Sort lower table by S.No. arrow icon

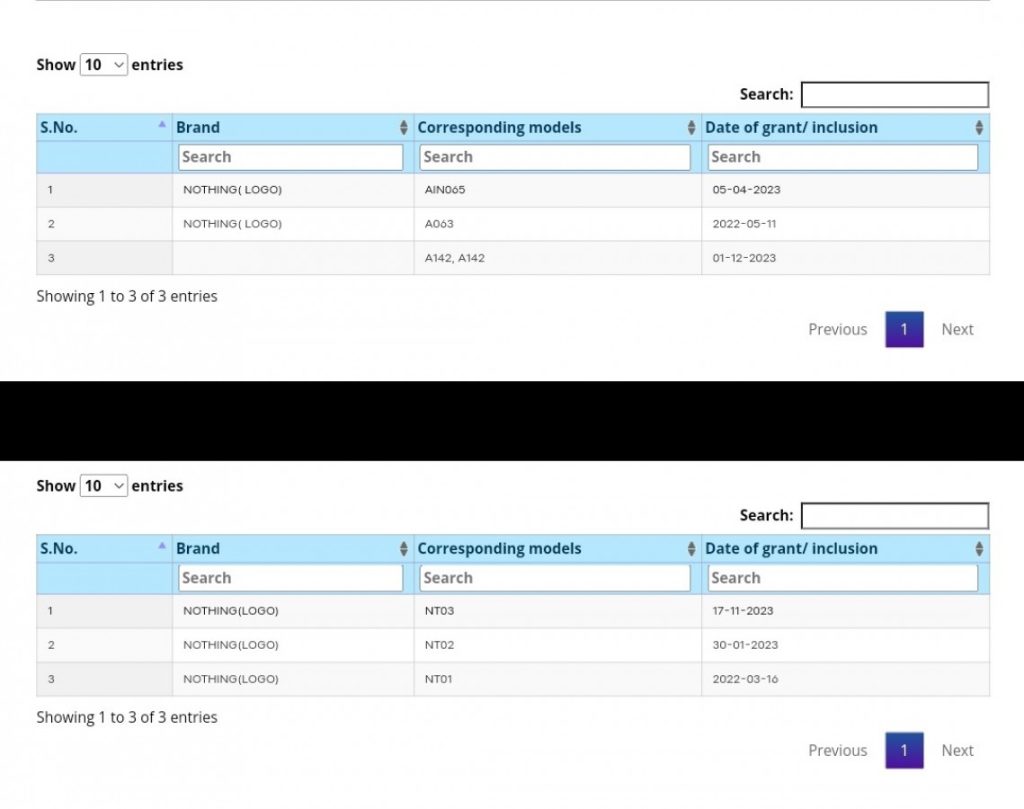(x=162, y=546)
